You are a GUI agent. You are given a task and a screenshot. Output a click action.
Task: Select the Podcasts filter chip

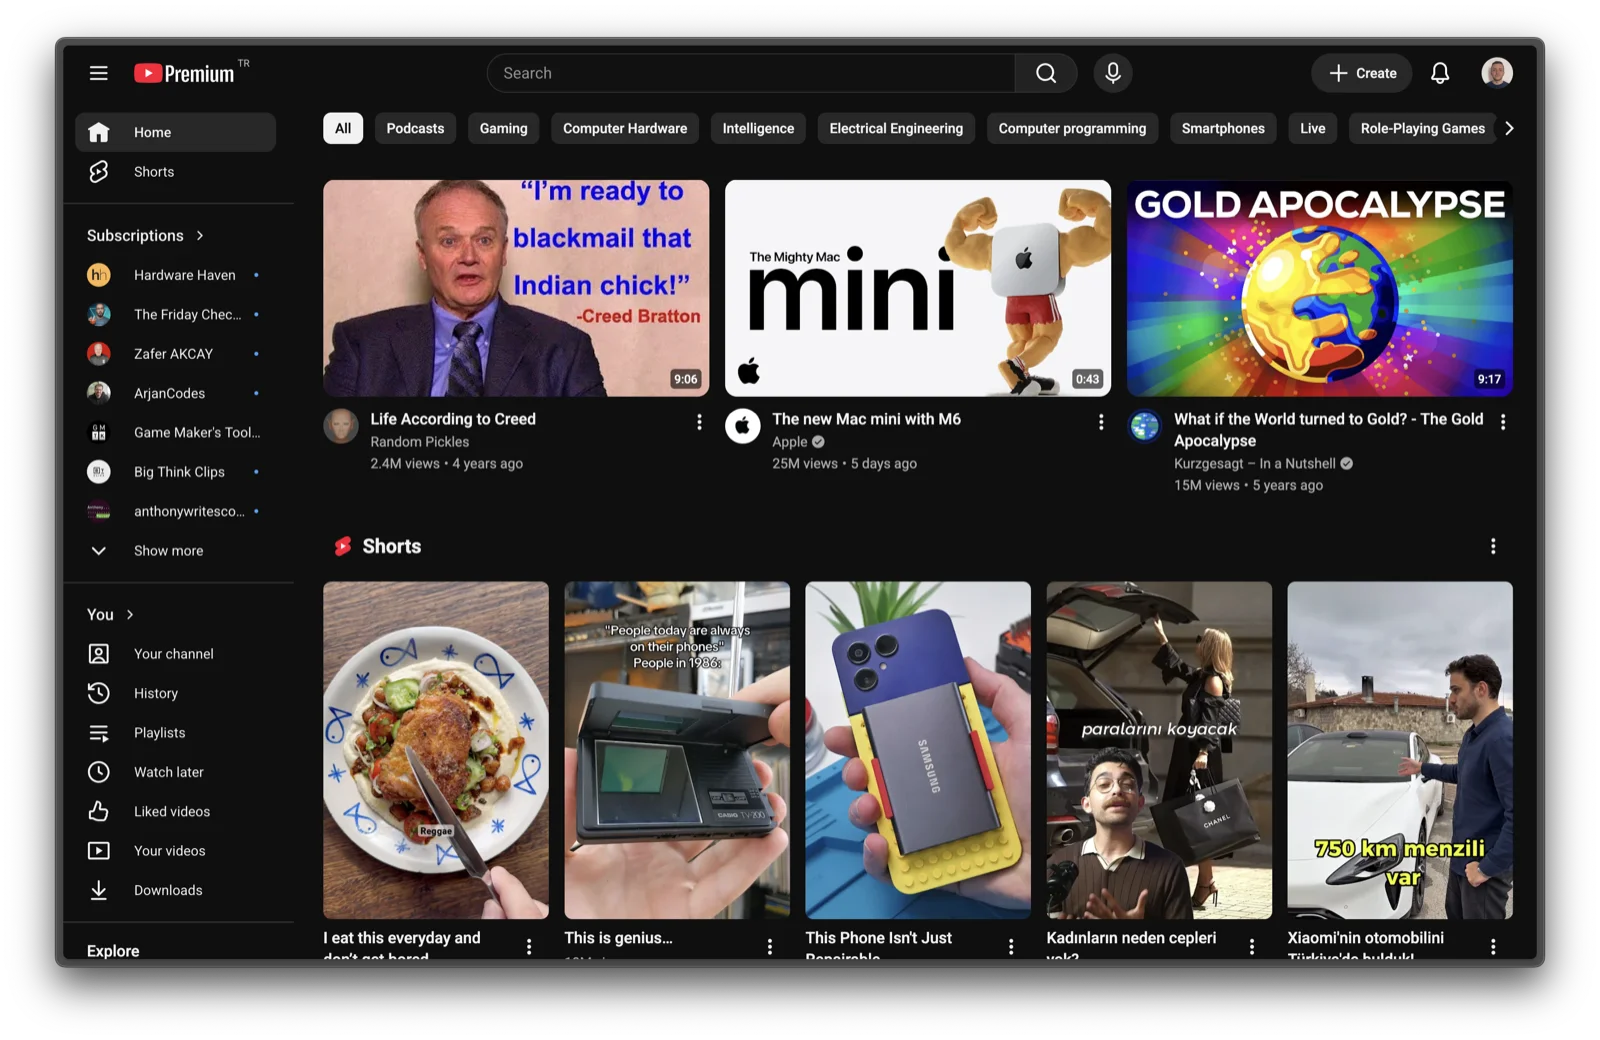(x=415, y=128)
